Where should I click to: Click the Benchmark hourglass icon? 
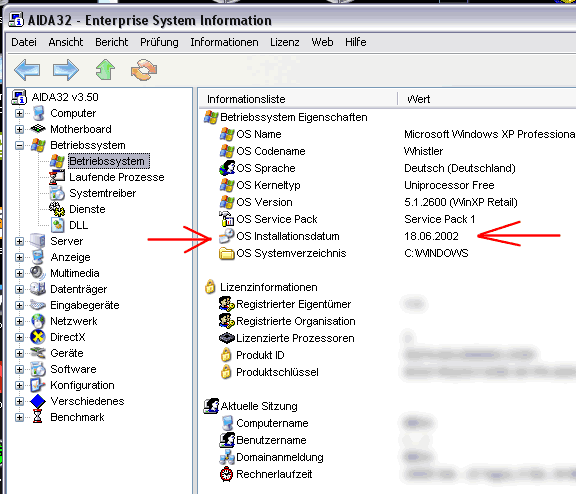click(x=37, y=417)
